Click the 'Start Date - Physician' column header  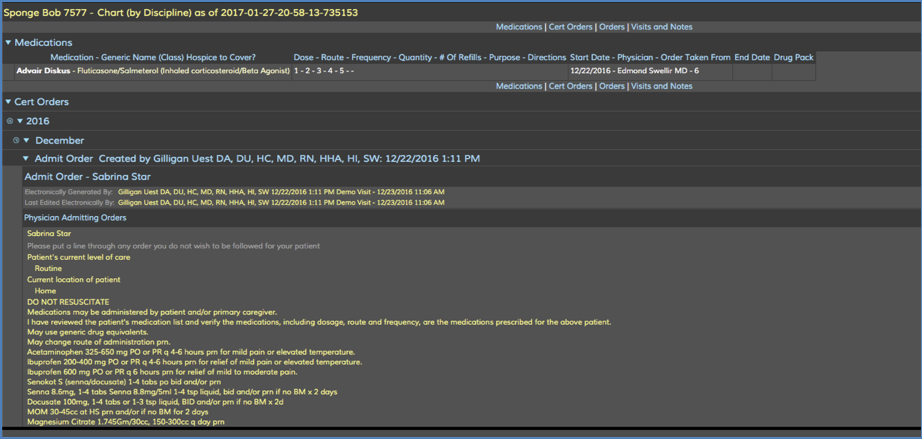650,58
